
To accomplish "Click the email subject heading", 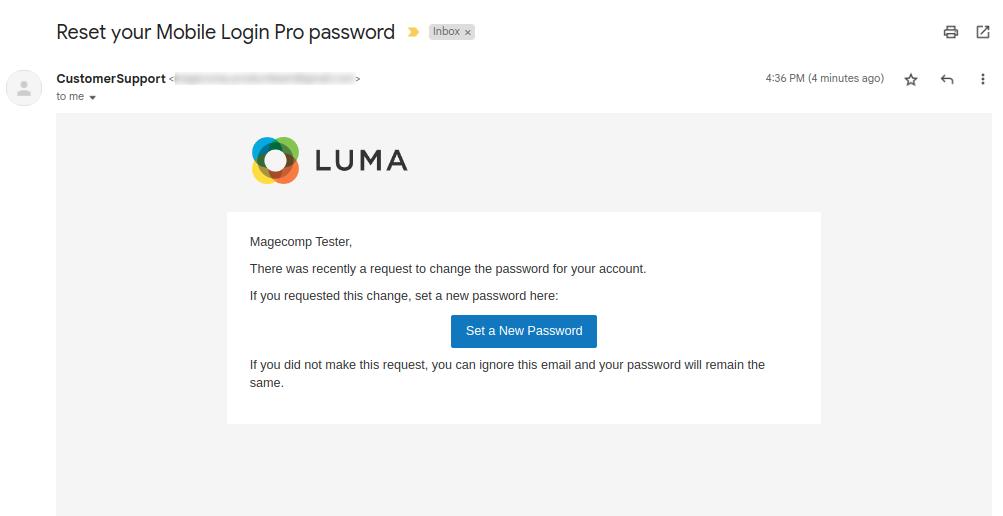I will pyautogui.click(x=225, y=32).
